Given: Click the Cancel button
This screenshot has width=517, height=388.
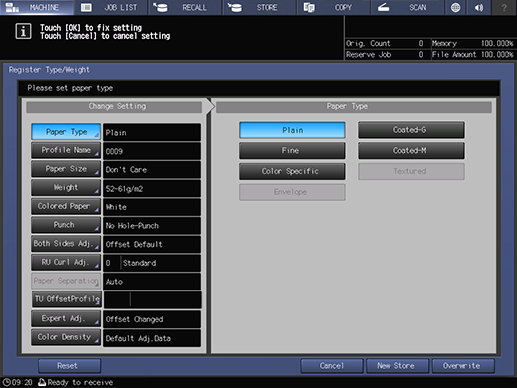Looking at the screenshot, I should 332,366.
